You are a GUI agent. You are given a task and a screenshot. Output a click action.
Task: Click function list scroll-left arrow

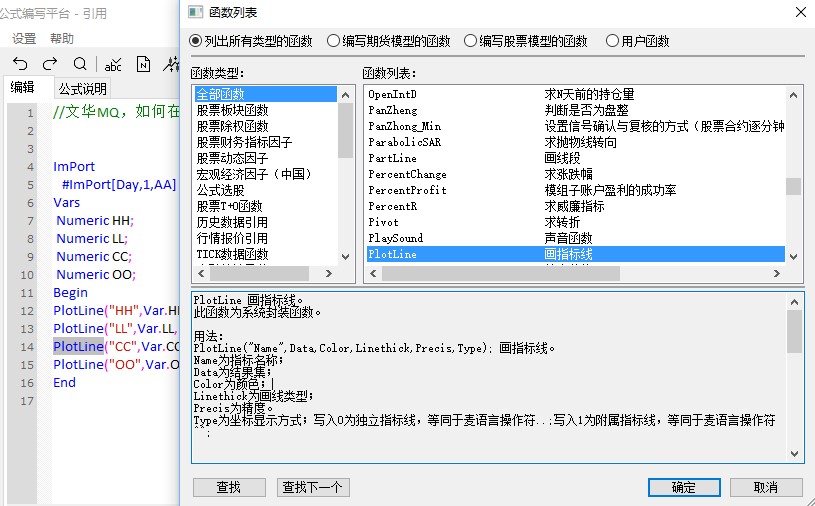pyautogui.click(x=373, y=273)
